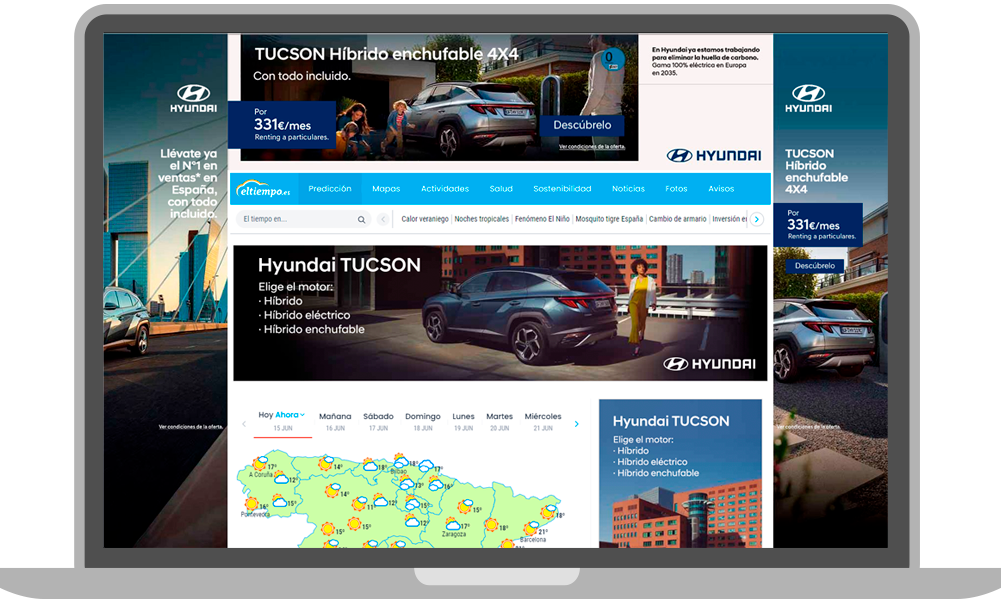Open the Fotos menu
Image resolution: width=1001 pixels, height=602 pixels.
tap(676, 189)
